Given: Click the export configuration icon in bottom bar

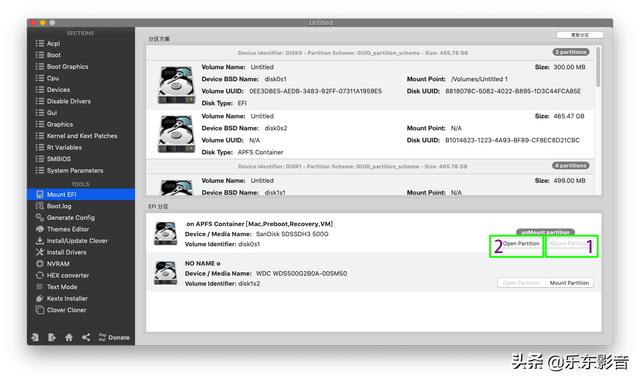Looking at the screenshot, I should pyautogui.click(x=52, y=337).
